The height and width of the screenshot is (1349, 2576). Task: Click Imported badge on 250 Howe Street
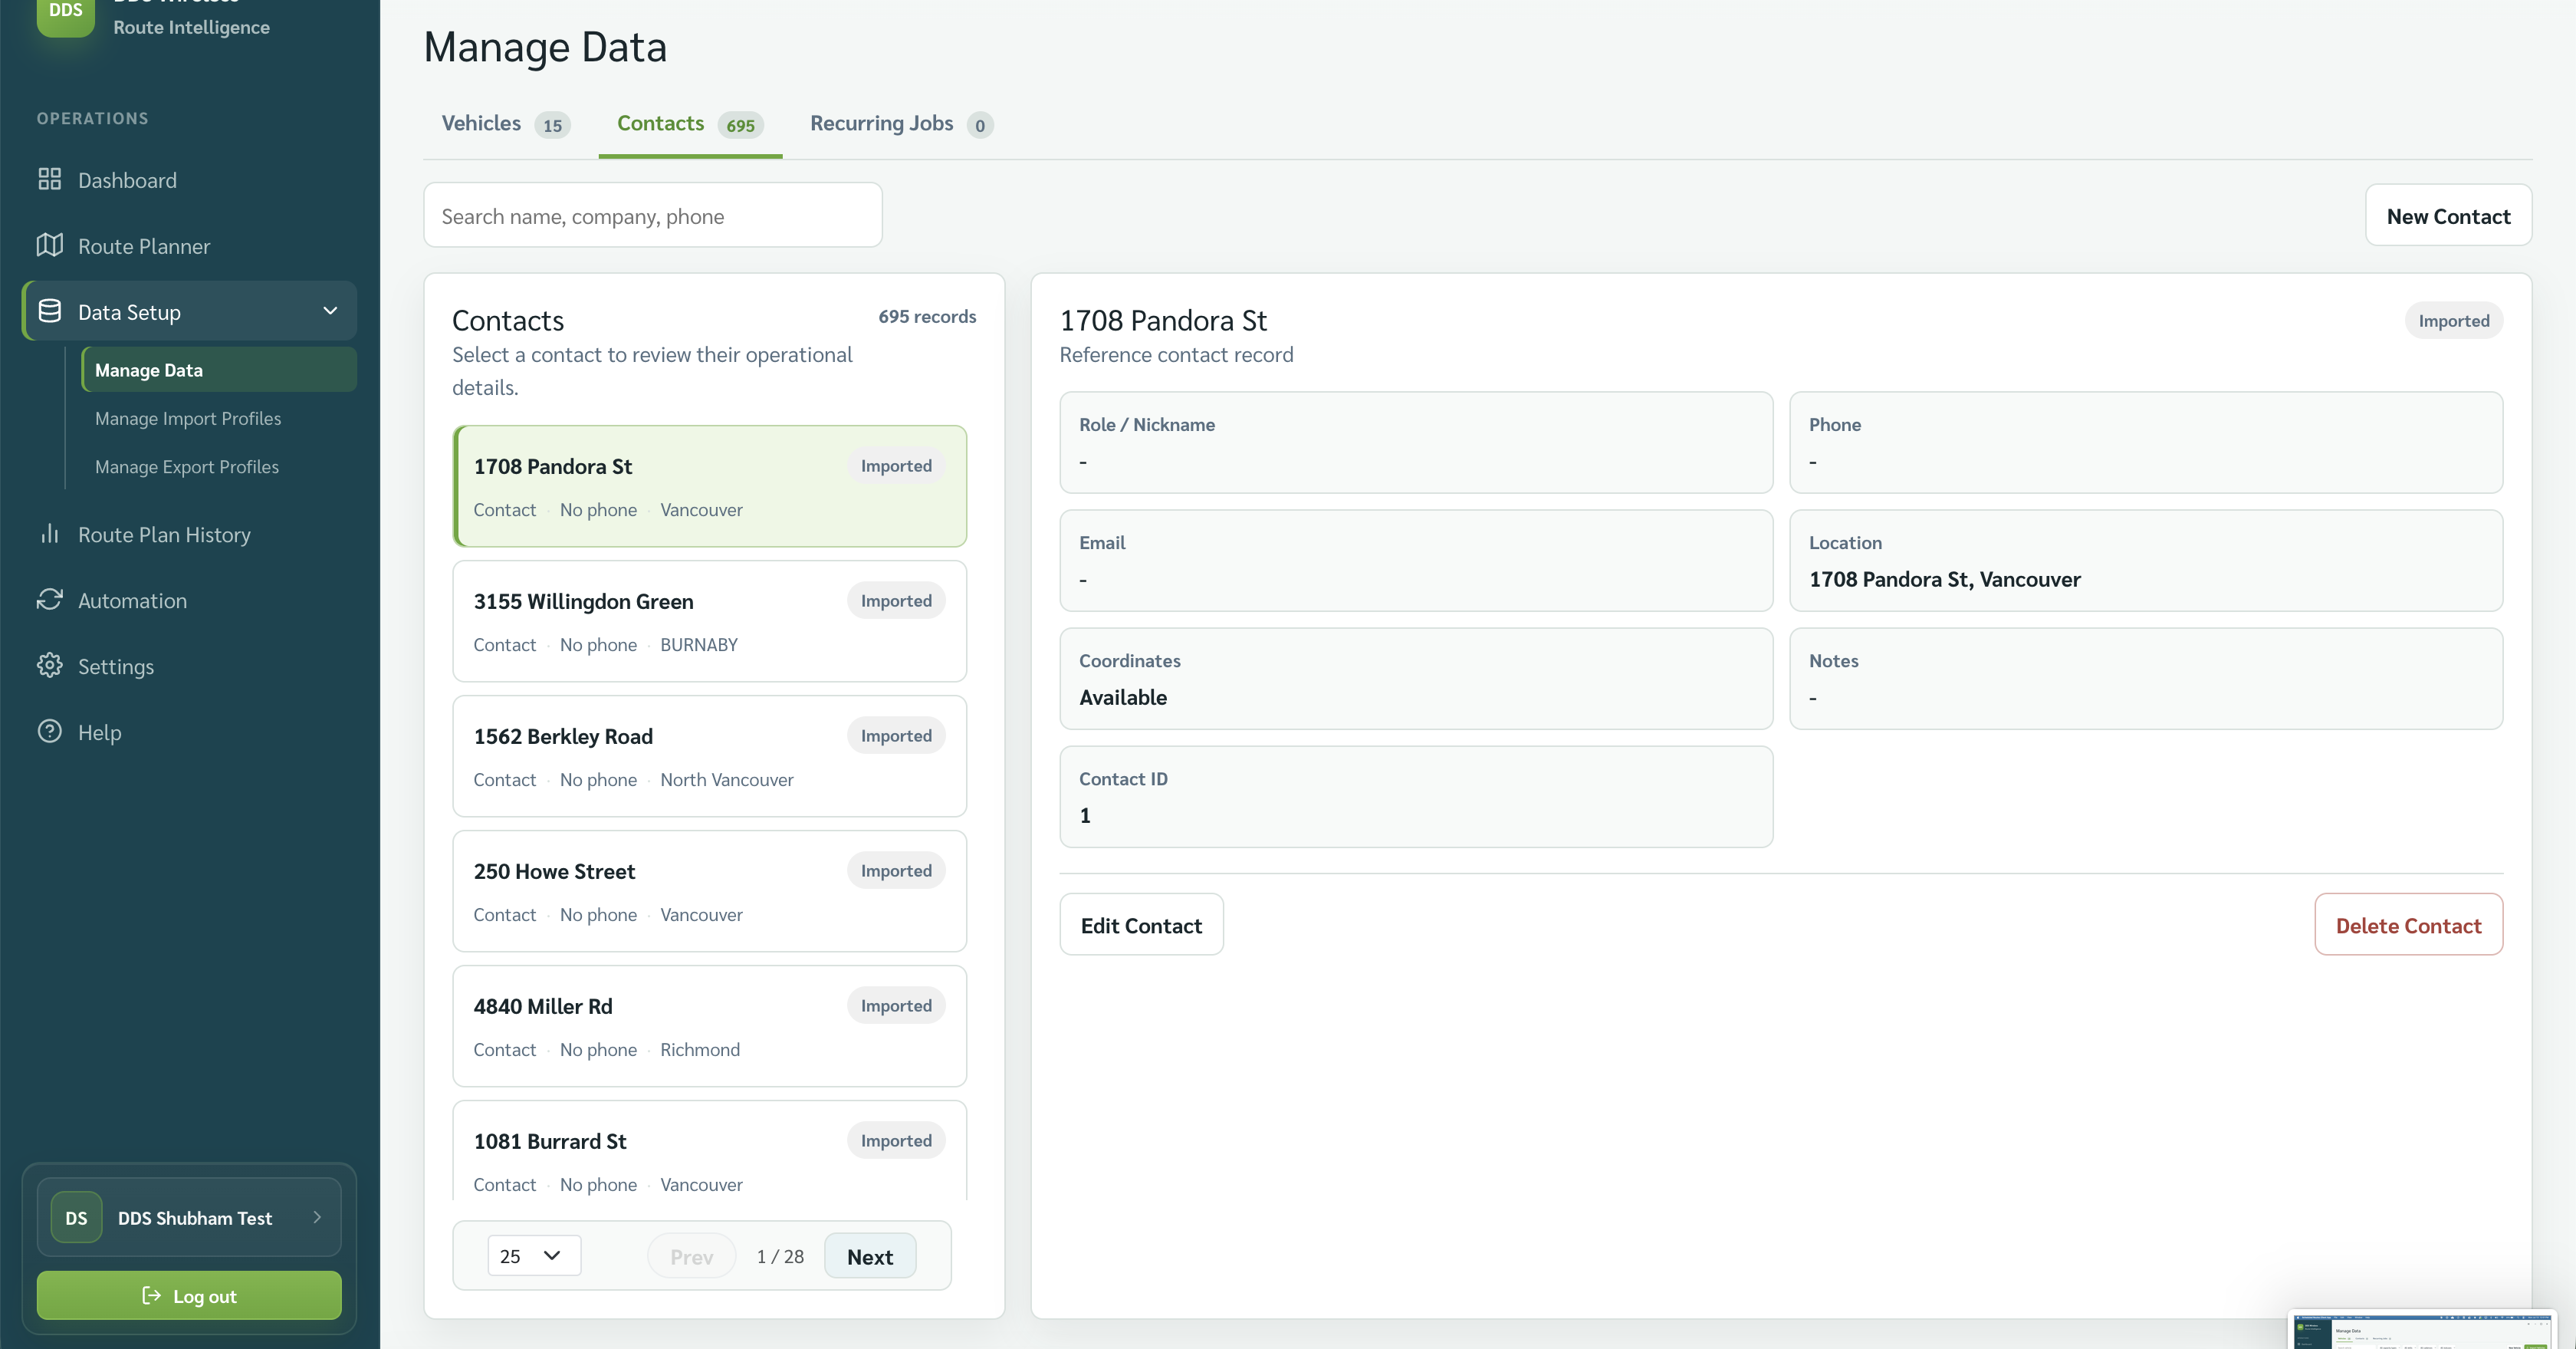[896, 870]
